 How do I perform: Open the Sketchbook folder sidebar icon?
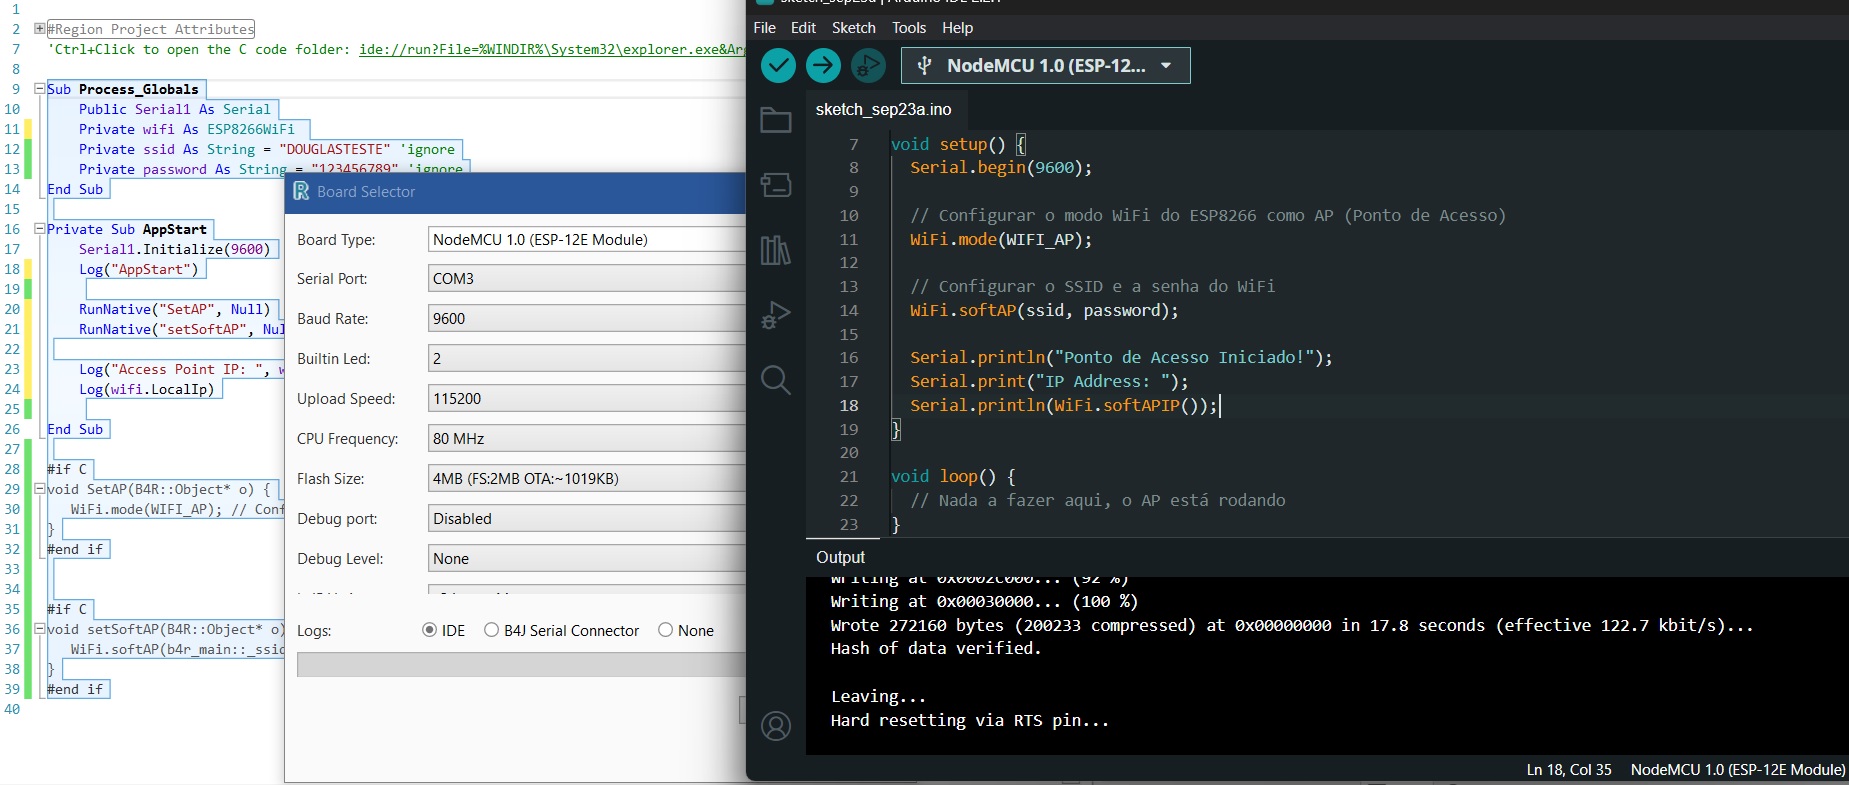(776, 120)
